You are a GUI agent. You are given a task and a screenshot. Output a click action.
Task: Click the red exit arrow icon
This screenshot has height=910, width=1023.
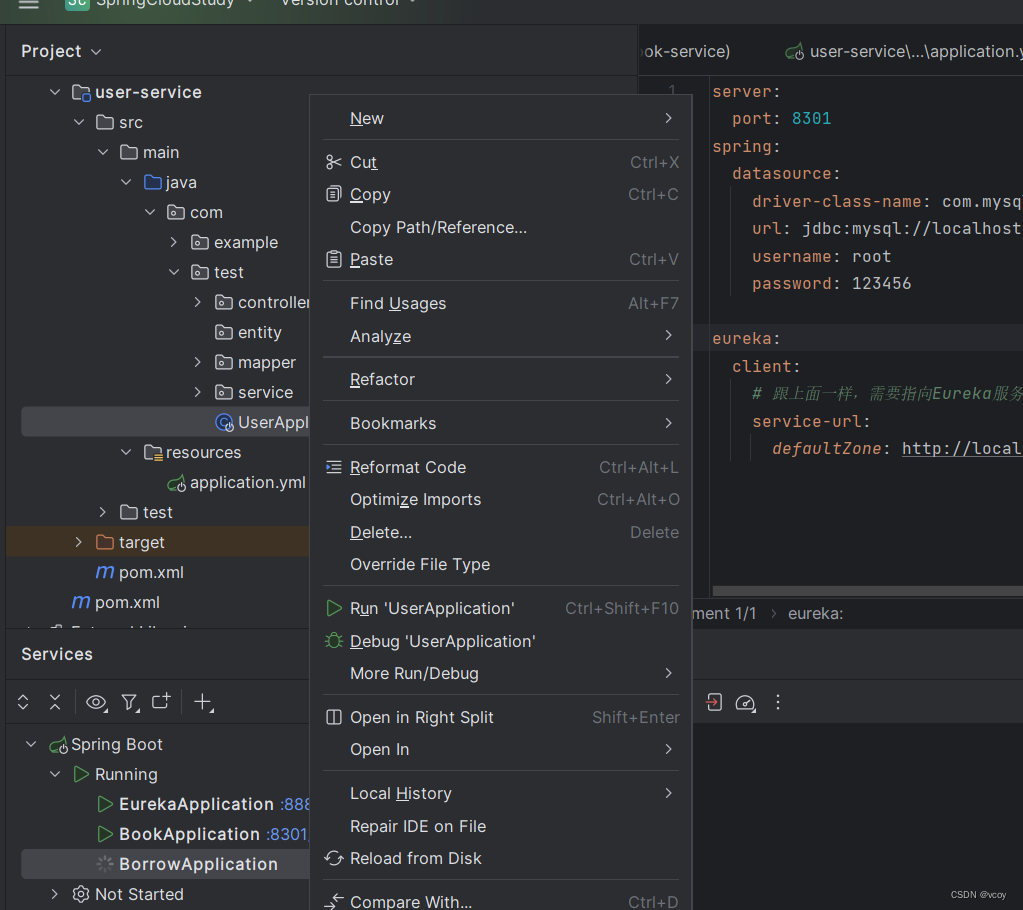tap(714, 702)
